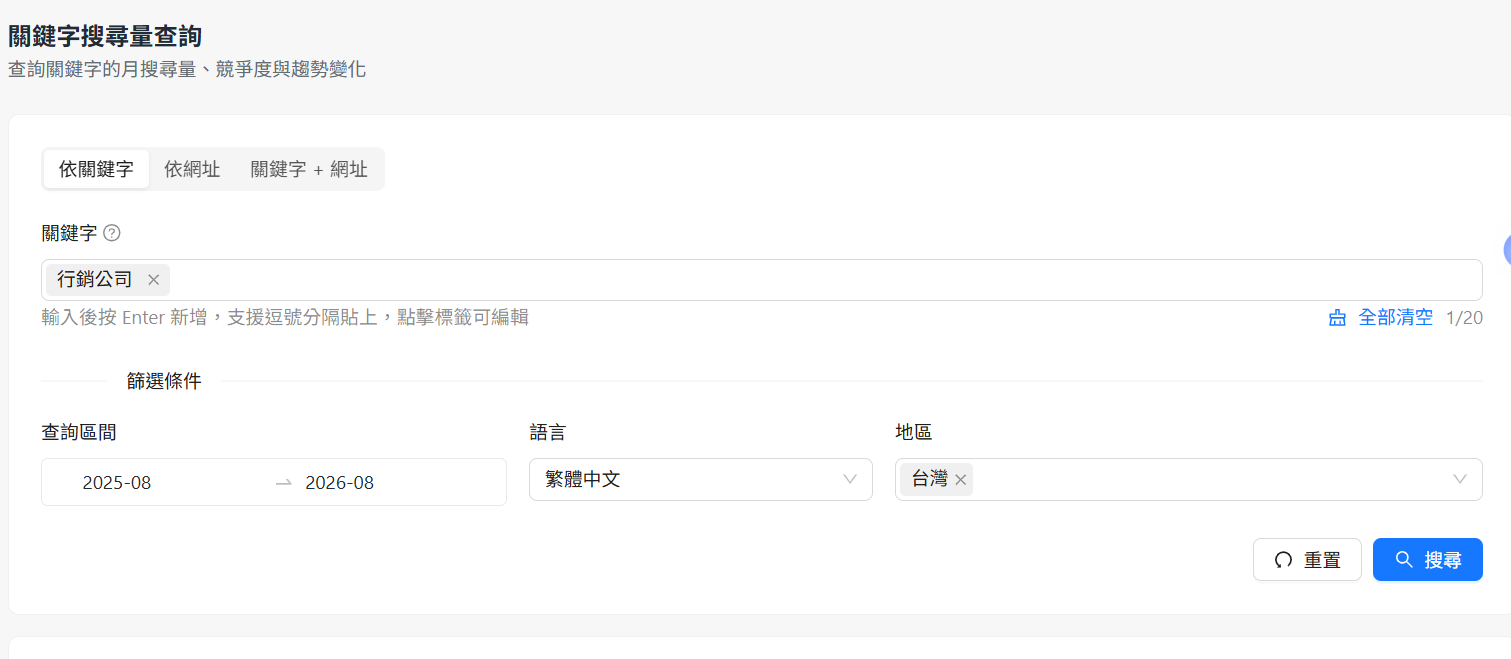This screenshot has width=1511, height=659.
Task: Click the help icon beside 關鍵字 label
Action: [112, 233]
